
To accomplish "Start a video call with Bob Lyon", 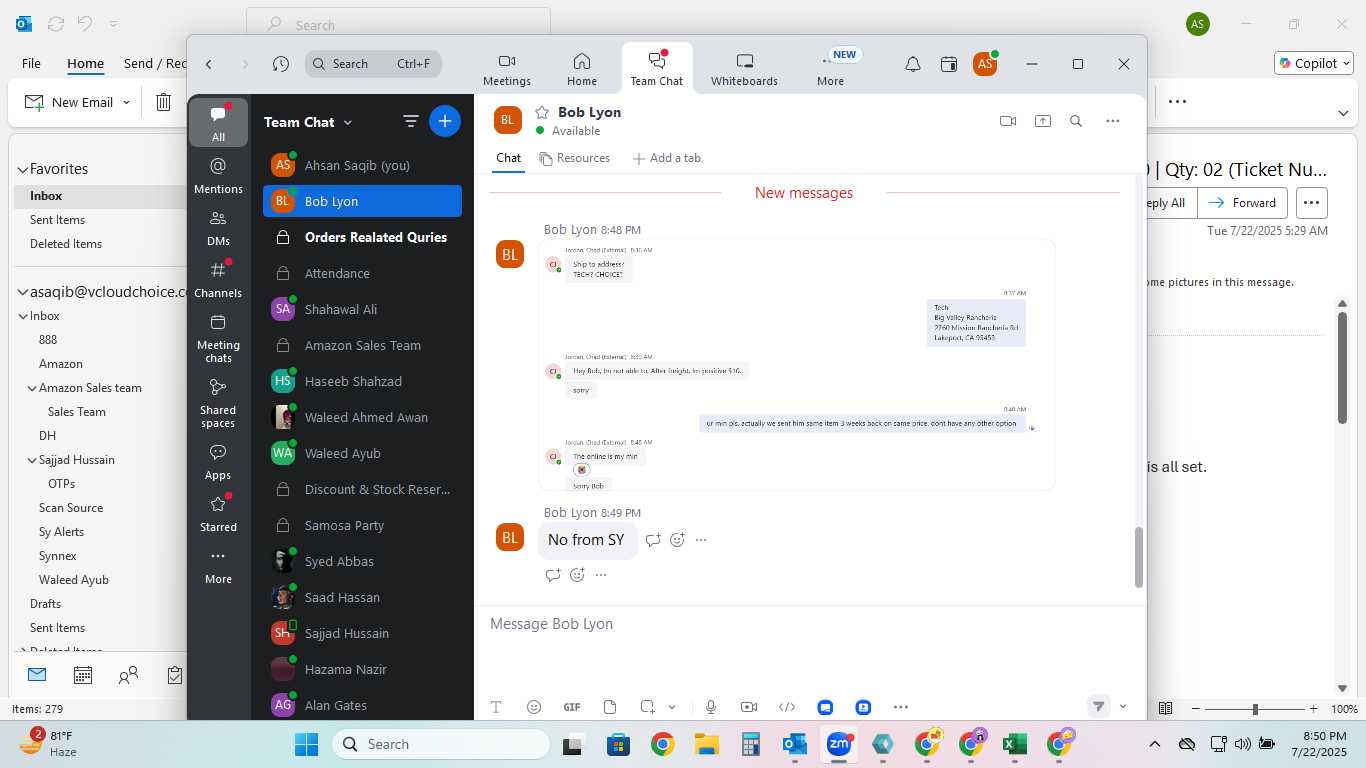I will pos(1008,121).
